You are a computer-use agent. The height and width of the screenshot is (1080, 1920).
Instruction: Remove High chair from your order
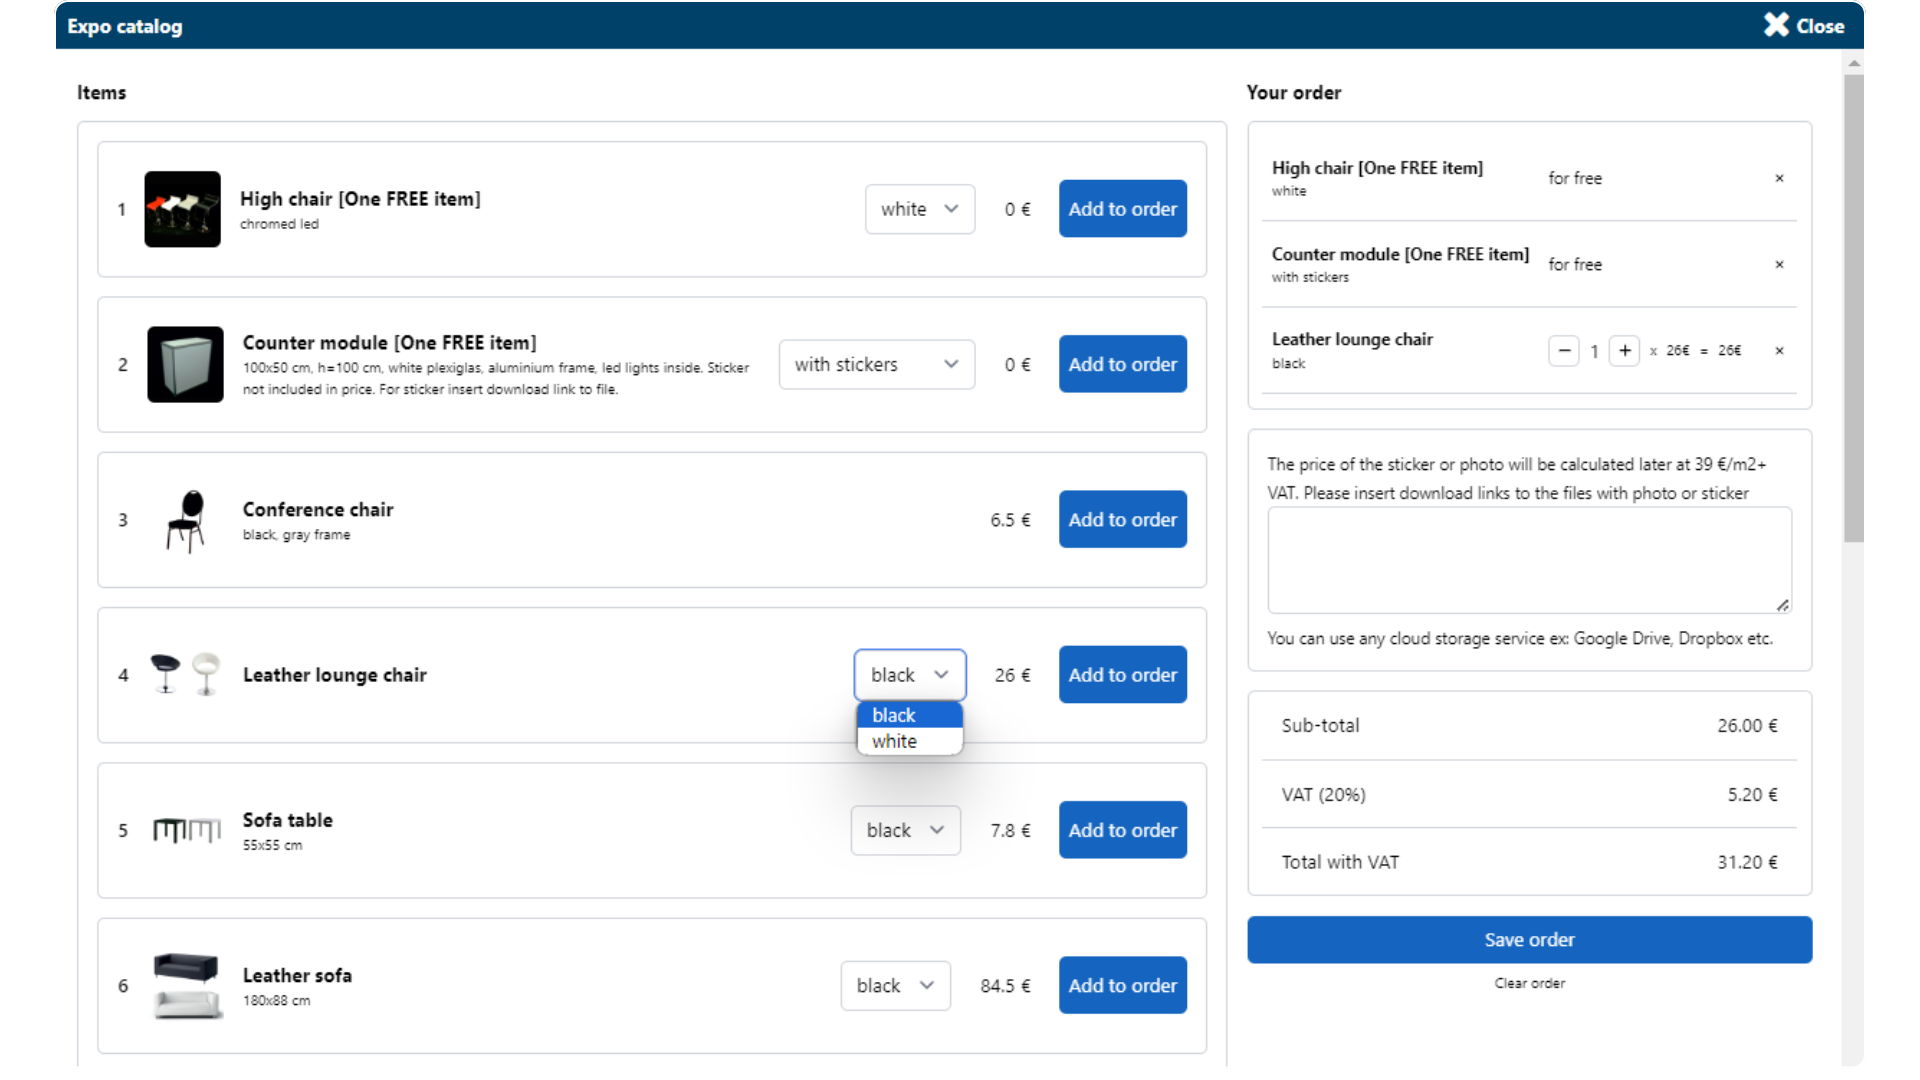pos(1779,179)
